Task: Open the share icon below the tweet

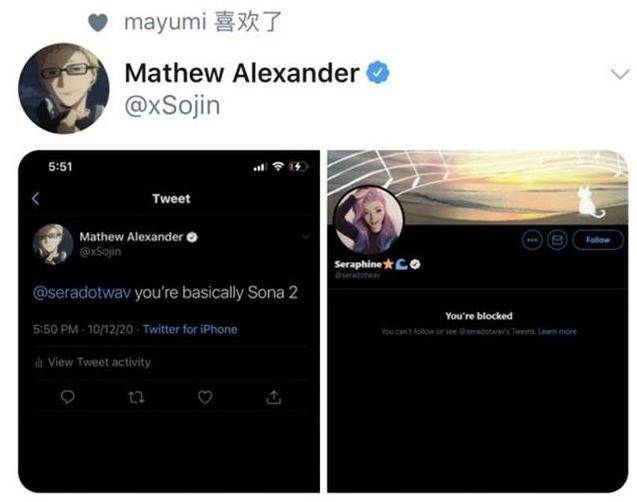Action: click(x=274, y=397)
